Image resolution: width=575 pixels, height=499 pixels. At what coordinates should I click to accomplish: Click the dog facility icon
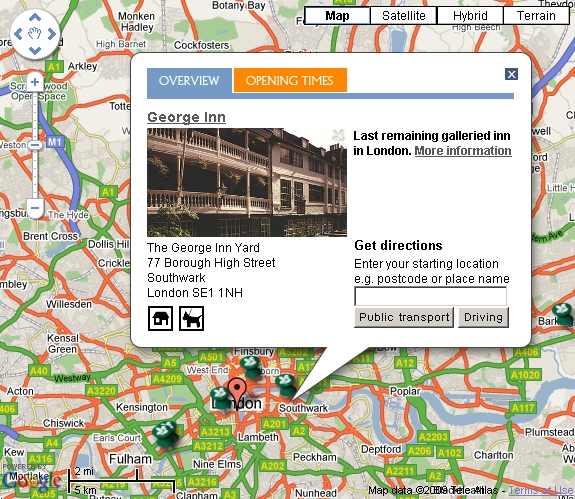191,318
